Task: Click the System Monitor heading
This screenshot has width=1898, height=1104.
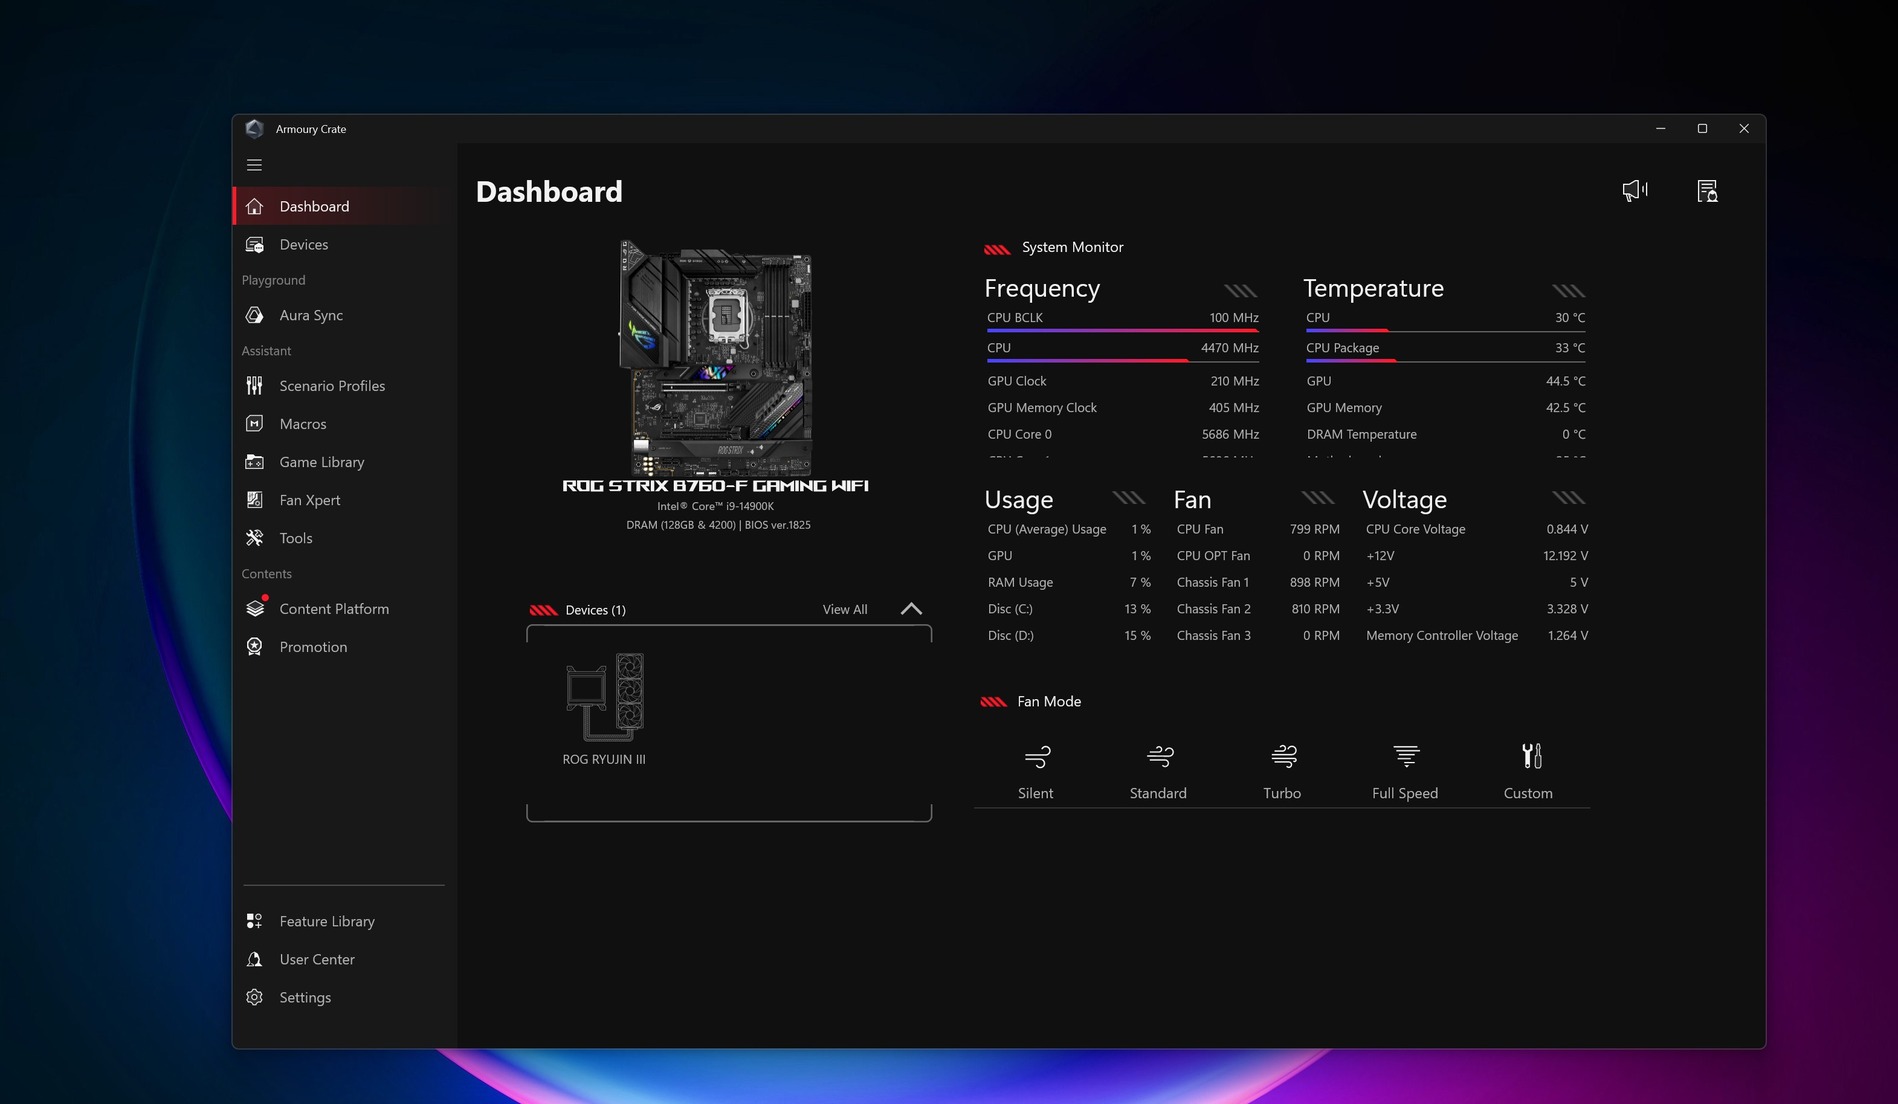Action: click(1072, 247)
